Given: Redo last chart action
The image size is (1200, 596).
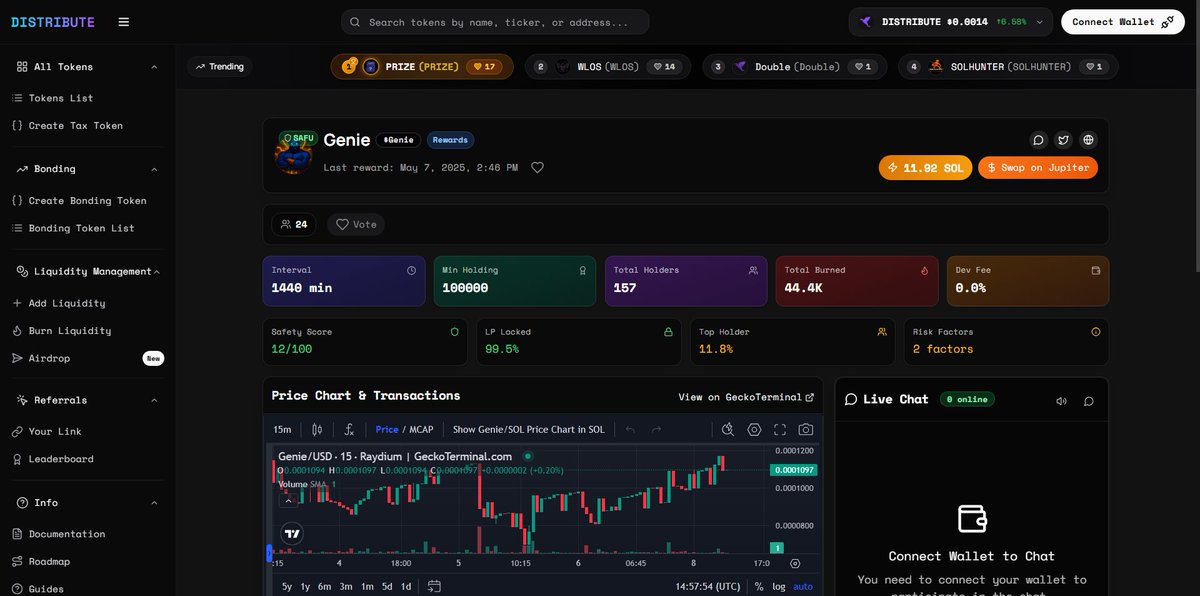Looking at the screenshot, I should 656,429.
